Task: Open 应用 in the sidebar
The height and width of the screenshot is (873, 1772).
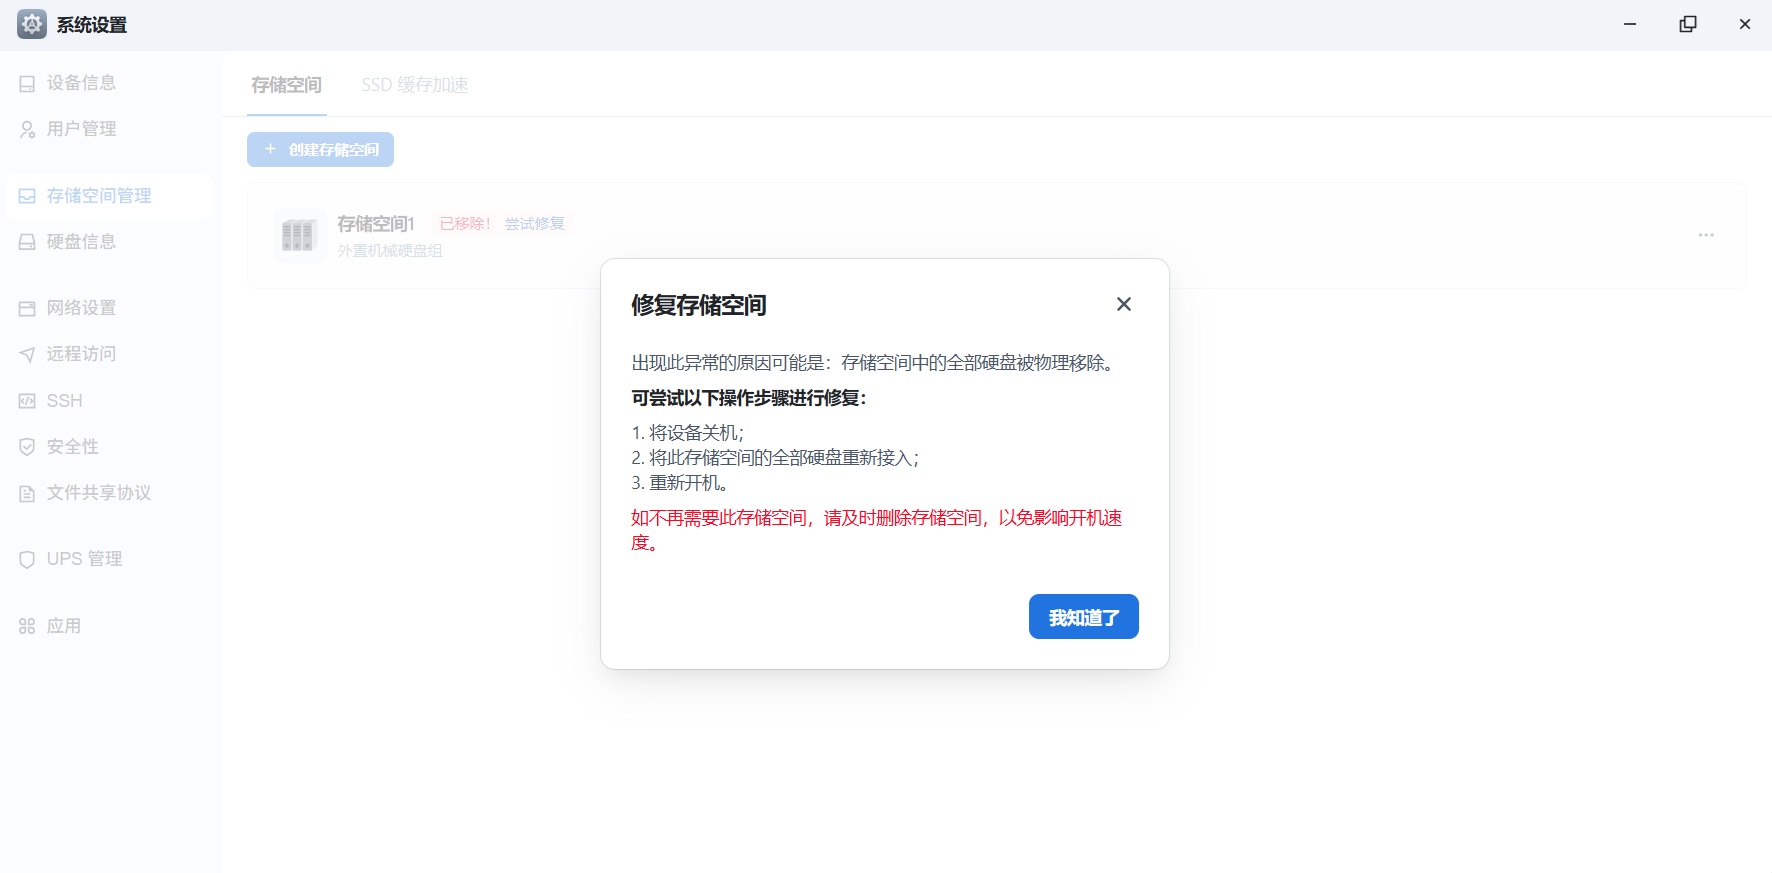Action: [109, 626]
